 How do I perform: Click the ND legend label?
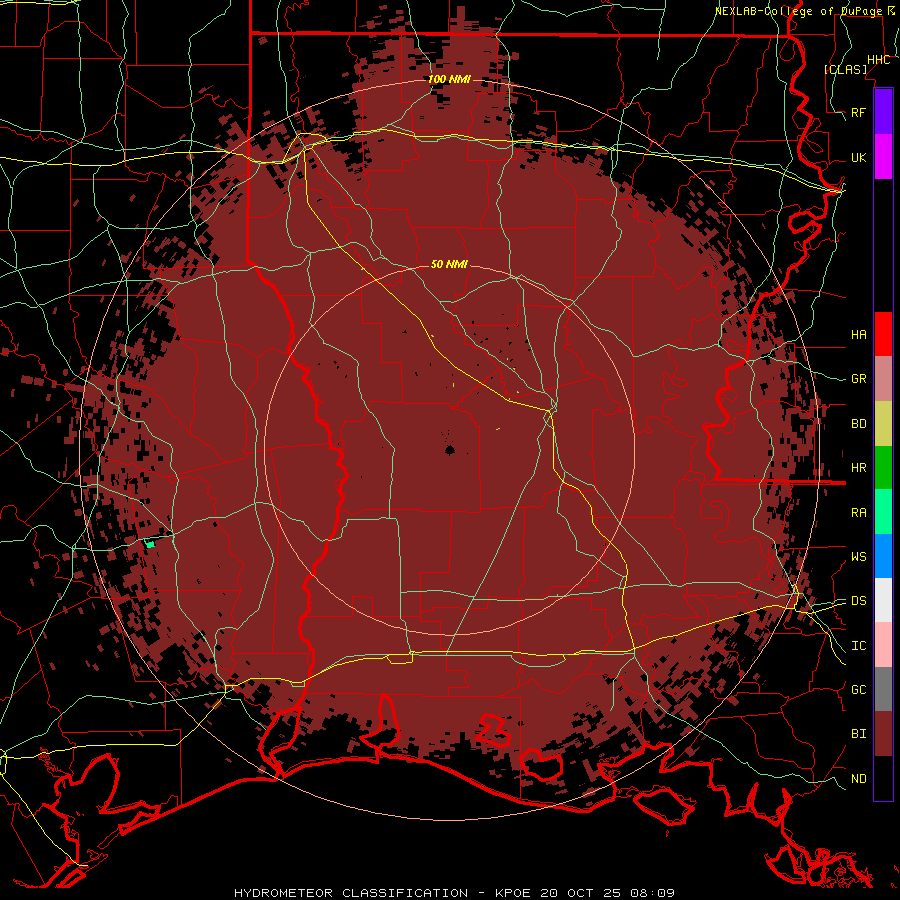coord(859,779)
